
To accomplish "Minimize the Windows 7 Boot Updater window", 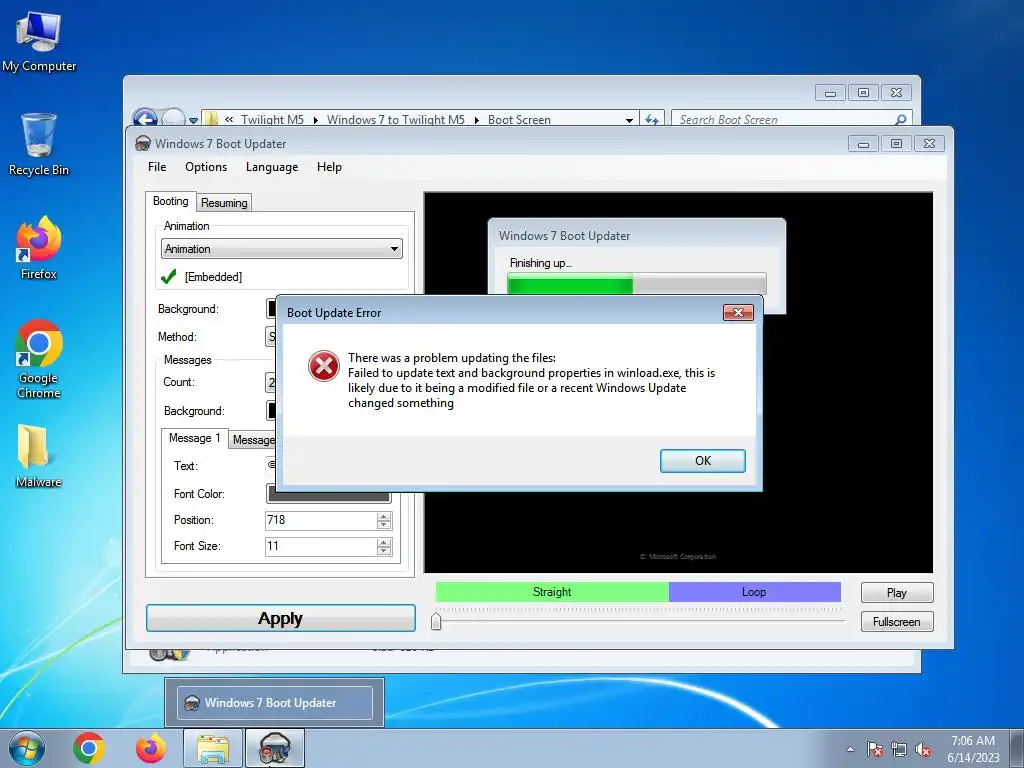I will pos(863,144).
